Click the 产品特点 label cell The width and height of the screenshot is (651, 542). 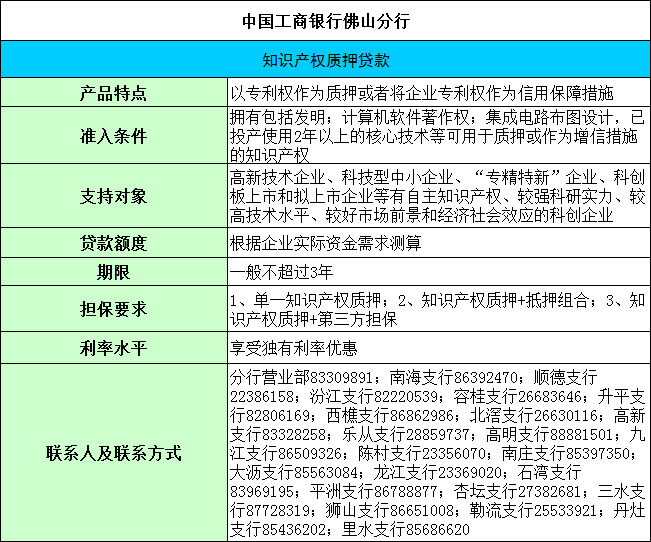pos(114,92)
